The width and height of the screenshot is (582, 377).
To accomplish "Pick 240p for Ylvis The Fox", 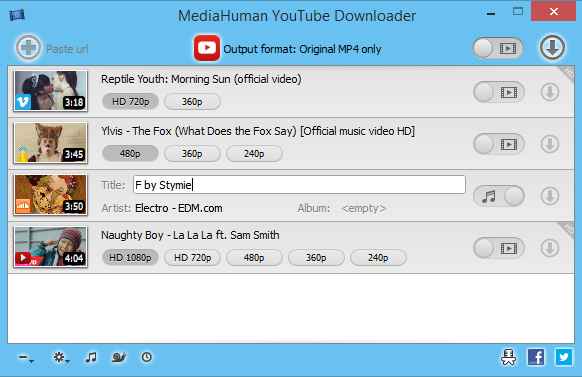I will [x=254, y=154].
